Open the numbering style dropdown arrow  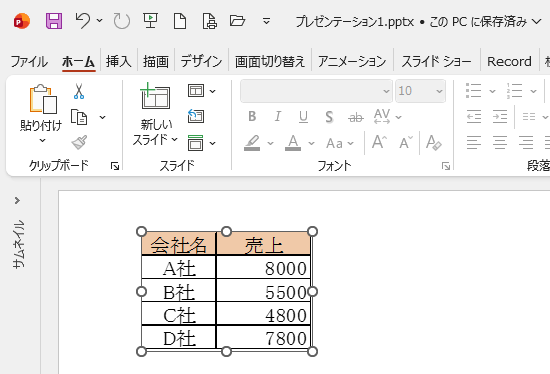point(534,91)
